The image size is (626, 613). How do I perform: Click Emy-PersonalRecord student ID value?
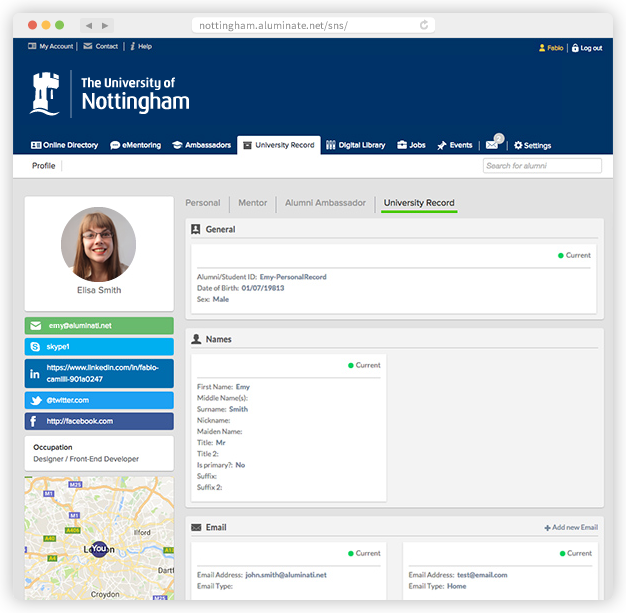coord(293,277)
